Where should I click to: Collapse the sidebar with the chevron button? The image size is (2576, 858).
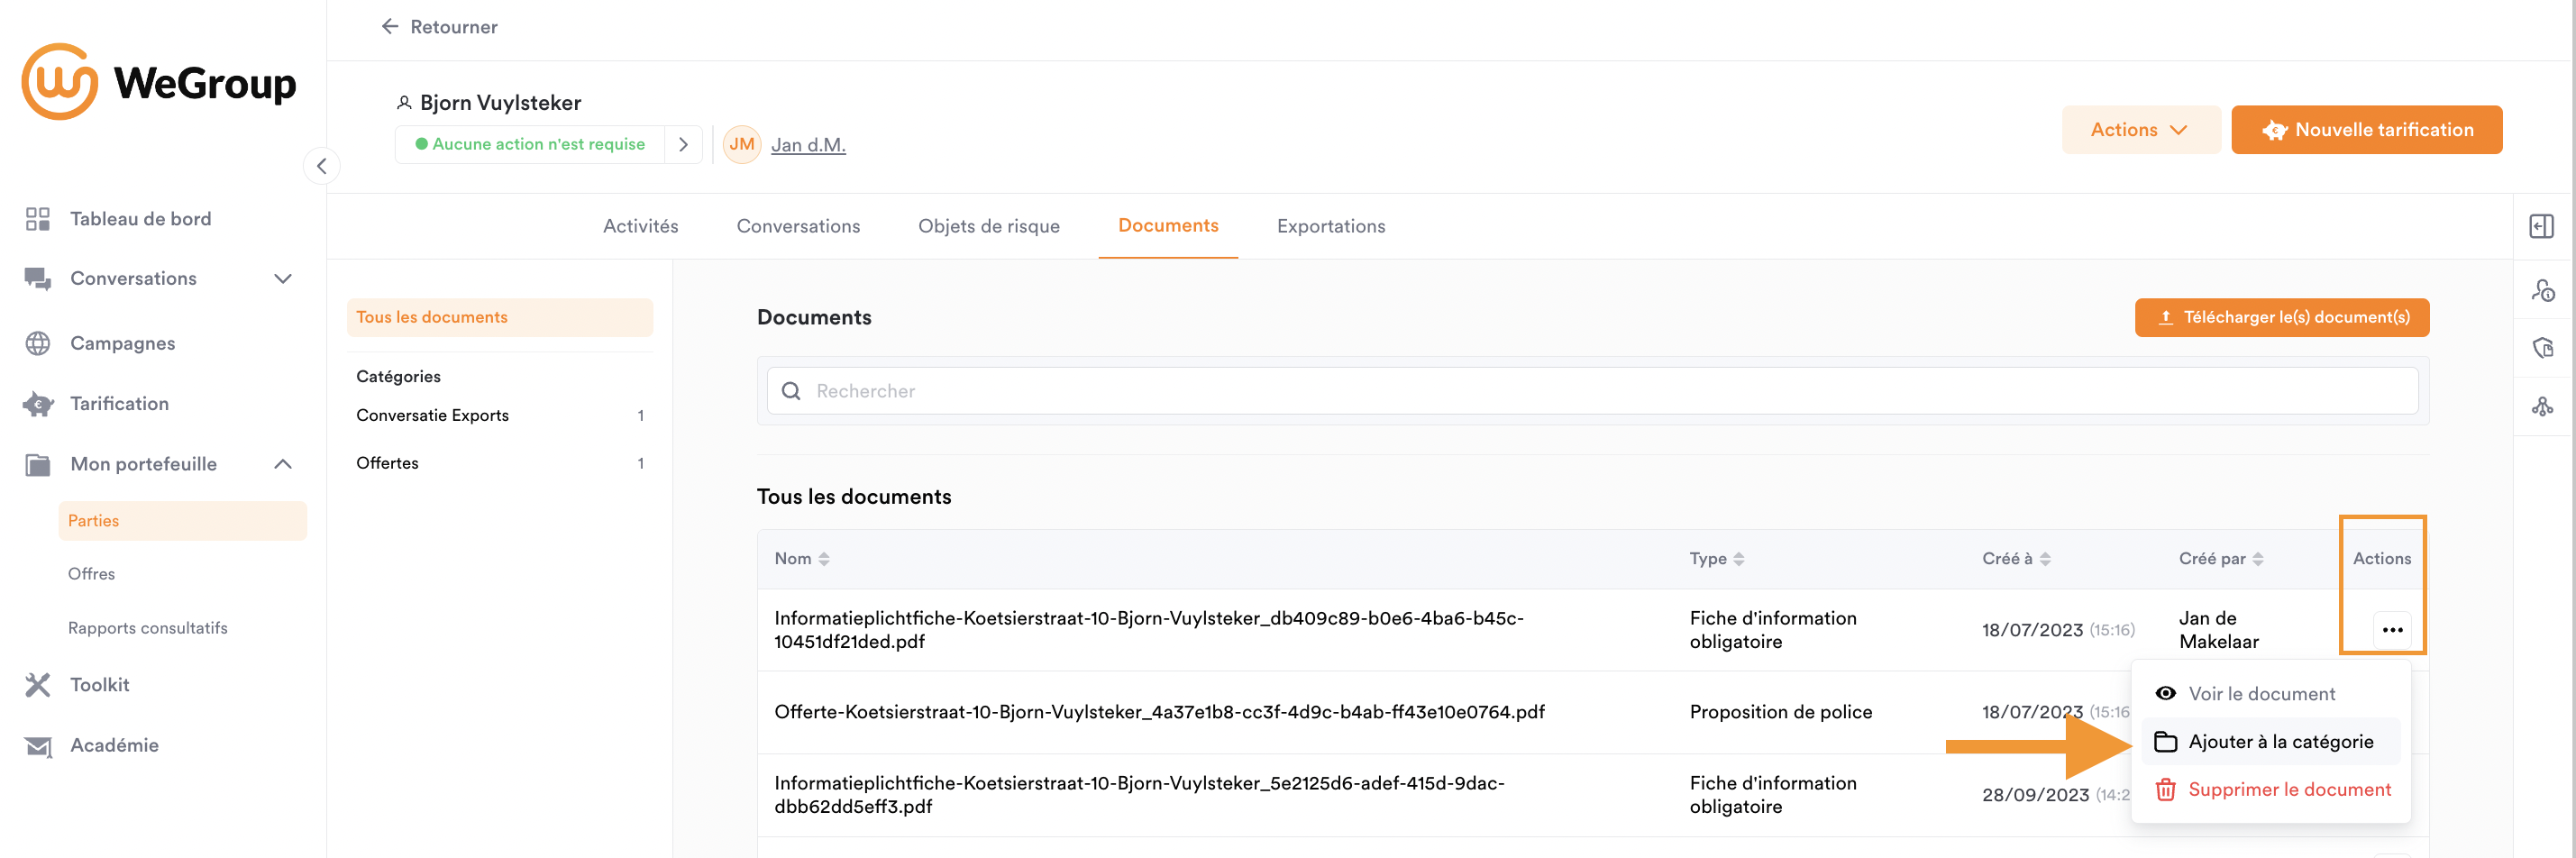point(322,166)
